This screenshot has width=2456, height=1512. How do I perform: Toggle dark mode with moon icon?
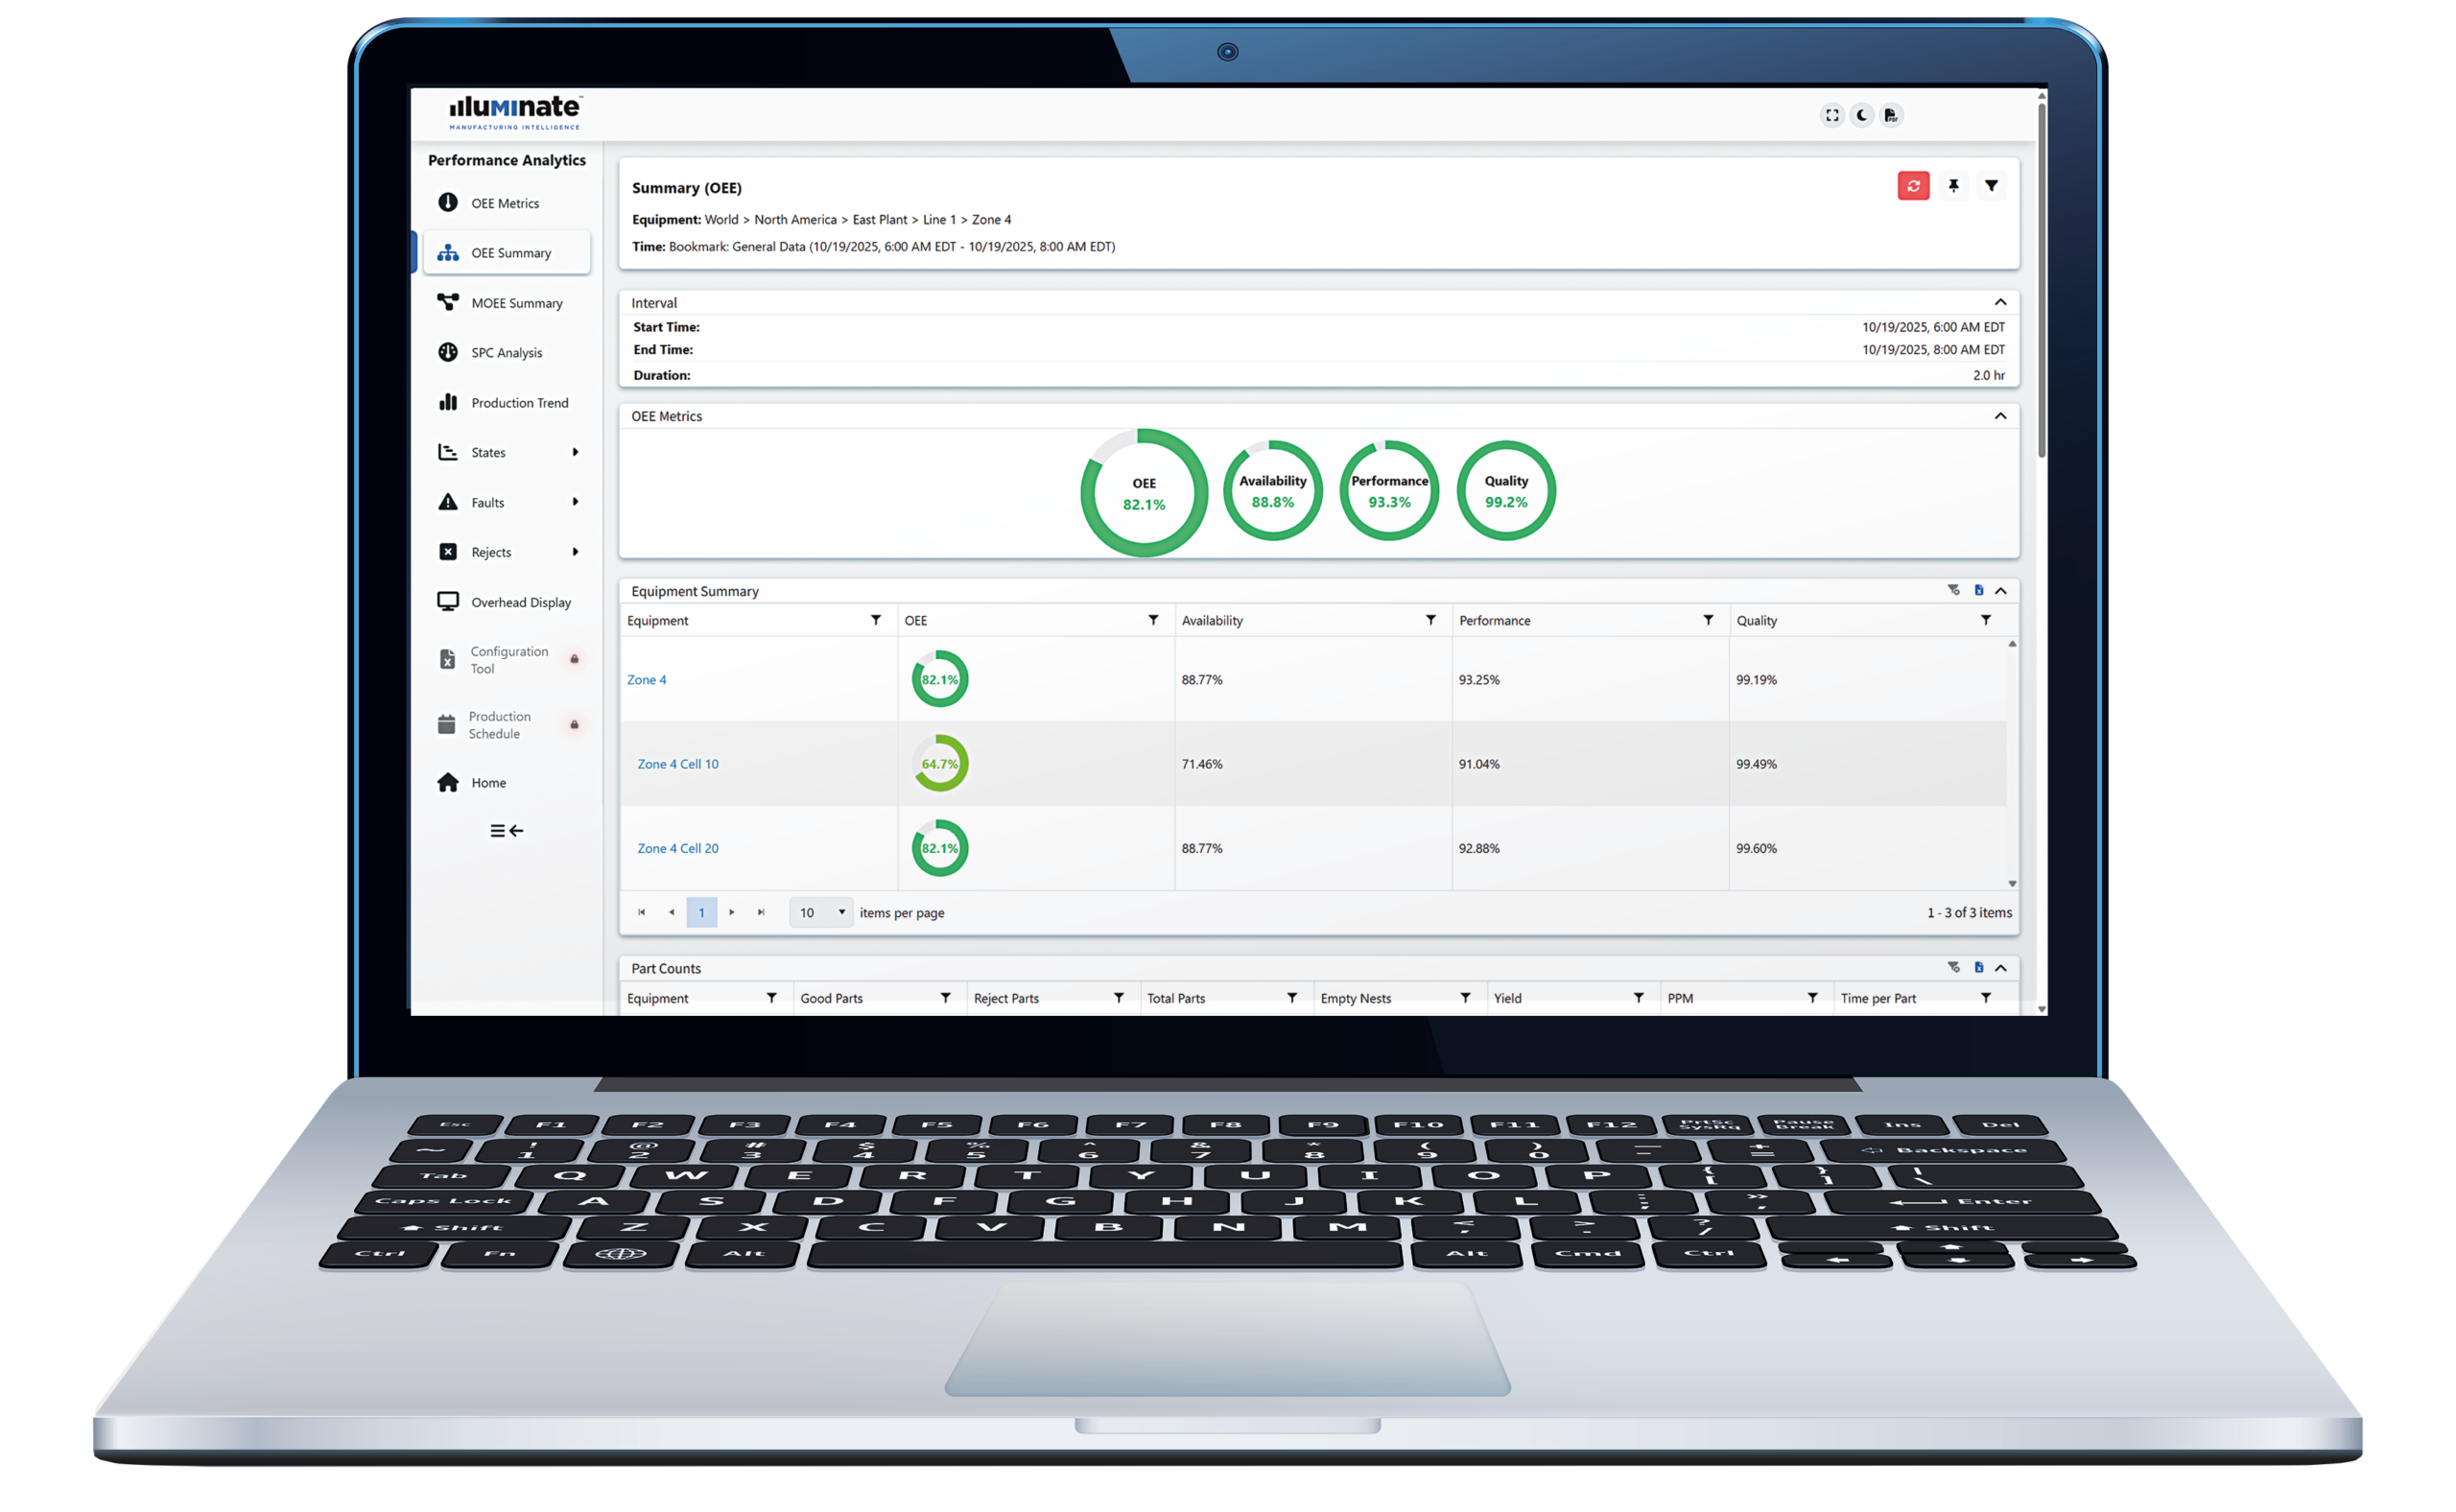[x=1861, y=115]
